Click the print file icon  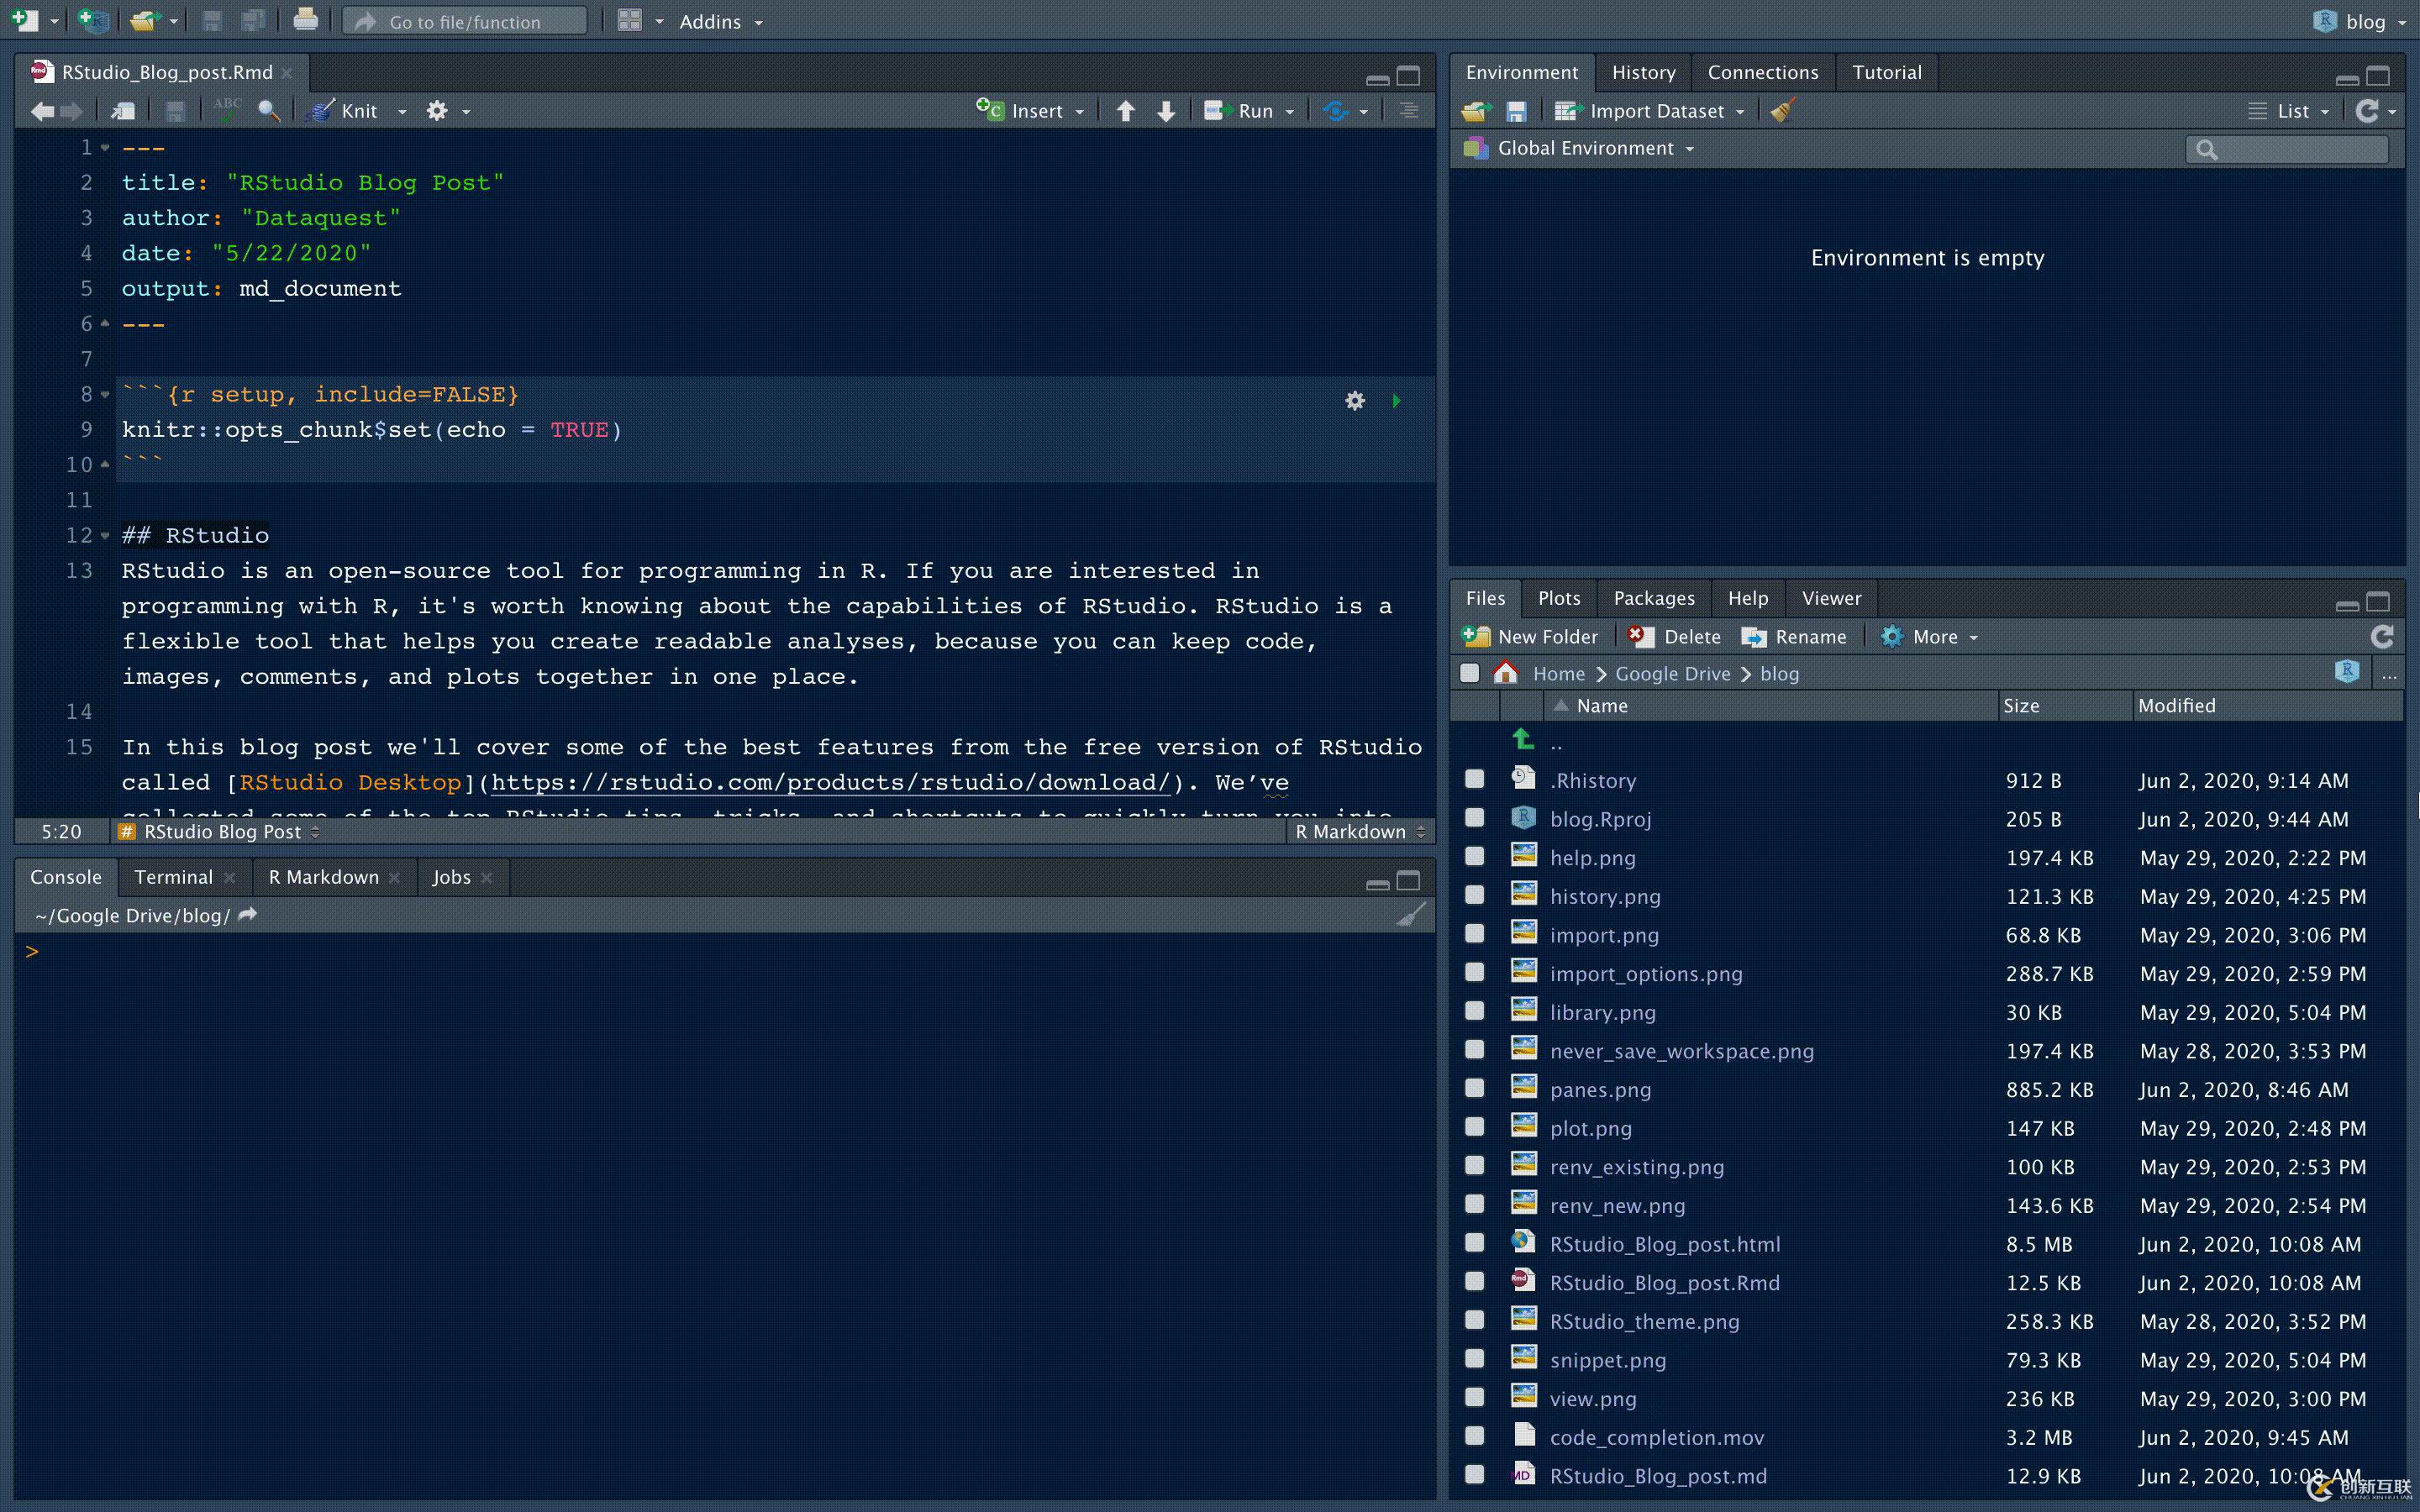click(305, 21)
